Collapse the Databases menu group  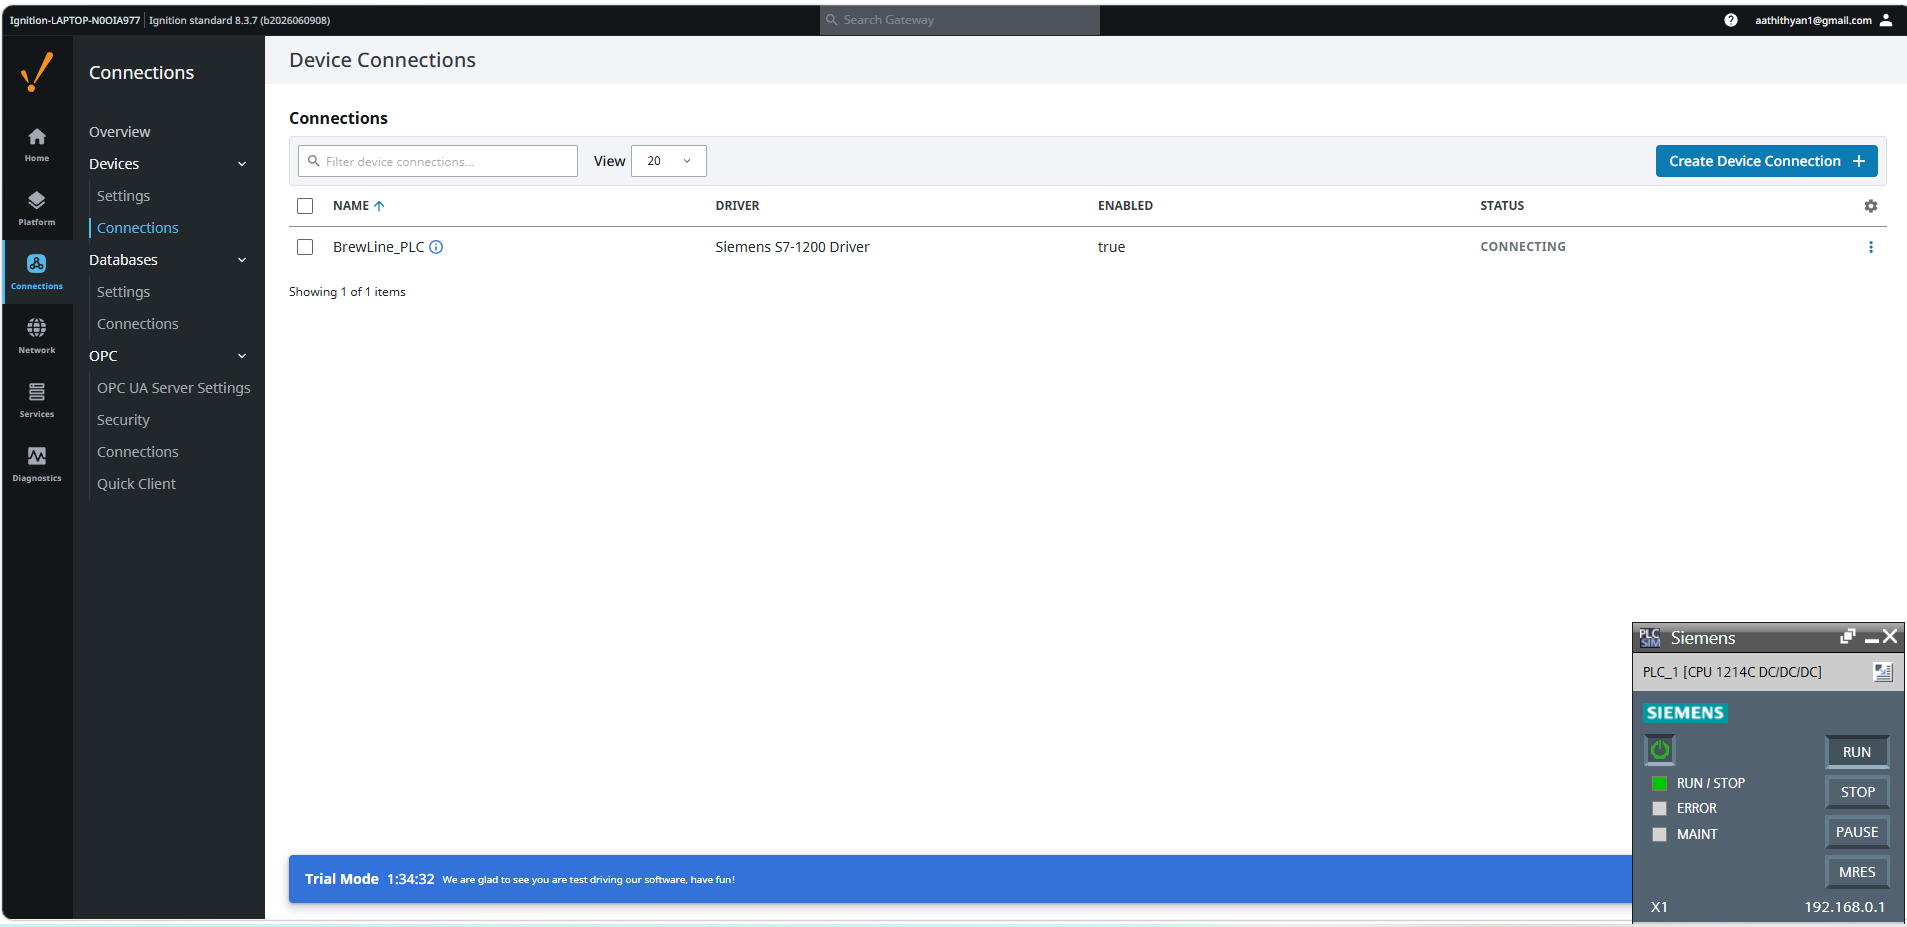242,260
